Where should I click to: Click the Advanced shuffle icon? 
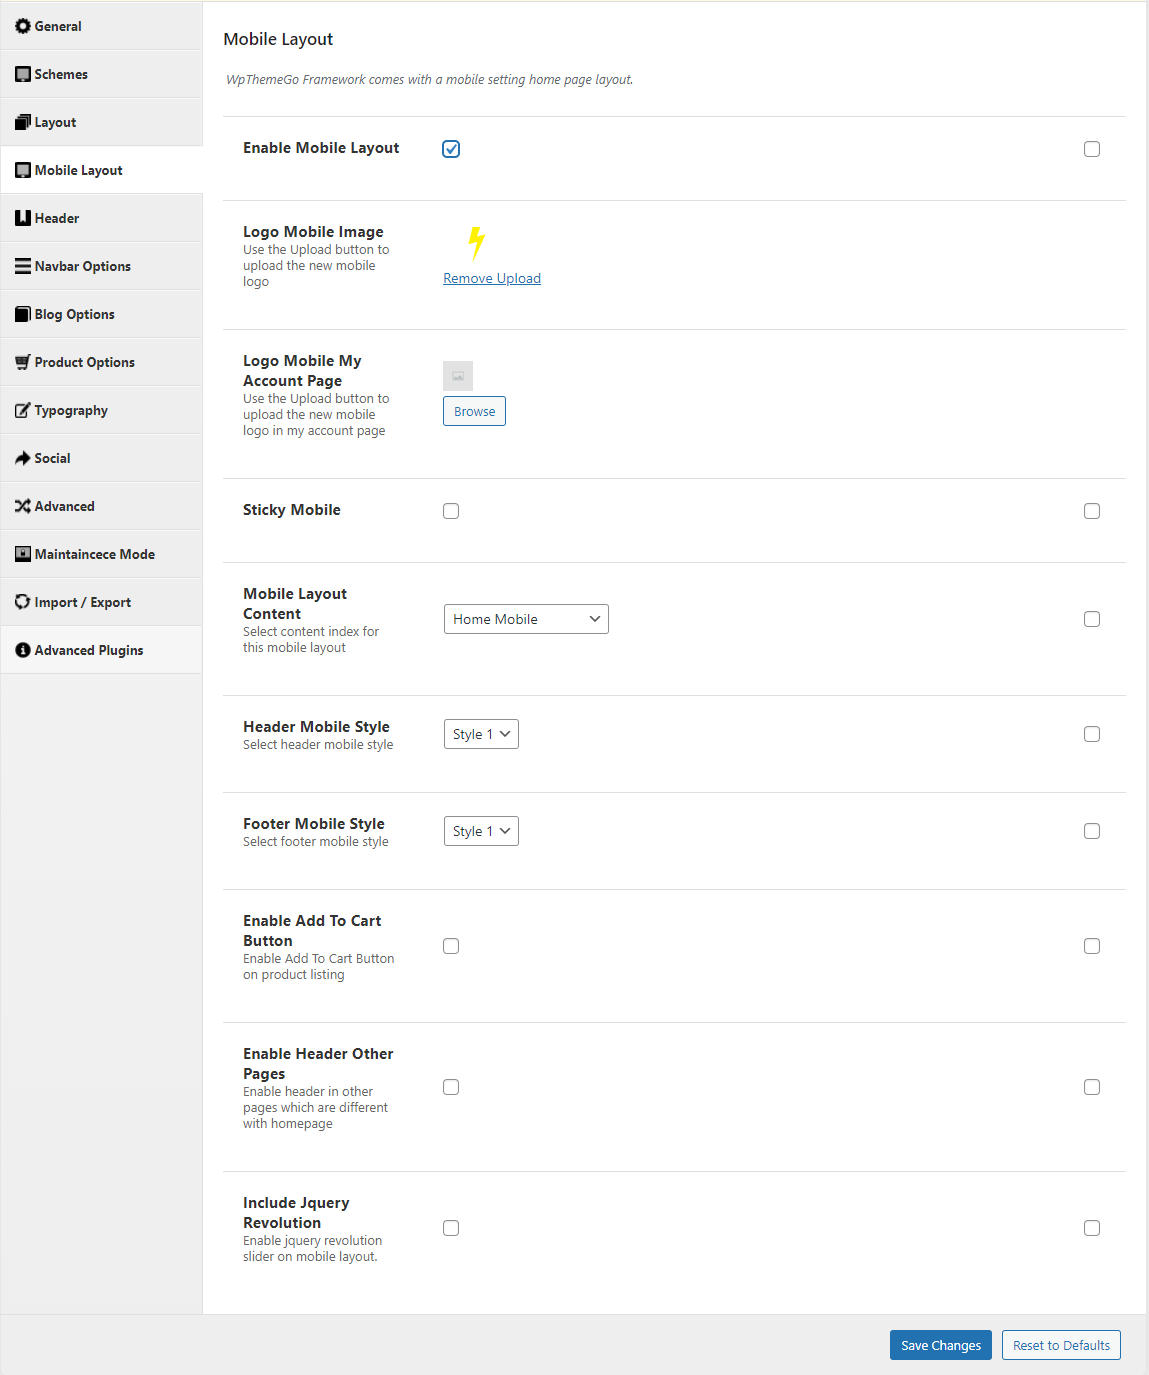coord(22,506)
